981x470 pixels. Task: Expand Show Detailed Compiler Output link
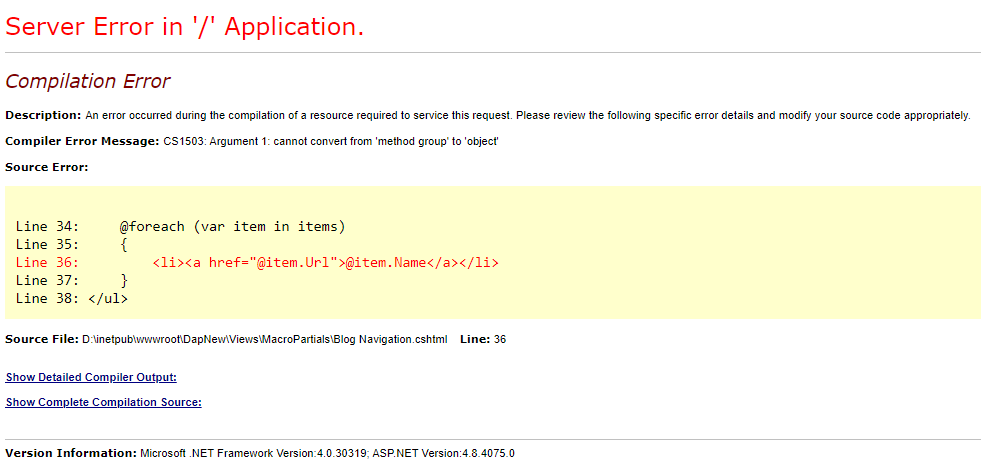coord(91,377)
